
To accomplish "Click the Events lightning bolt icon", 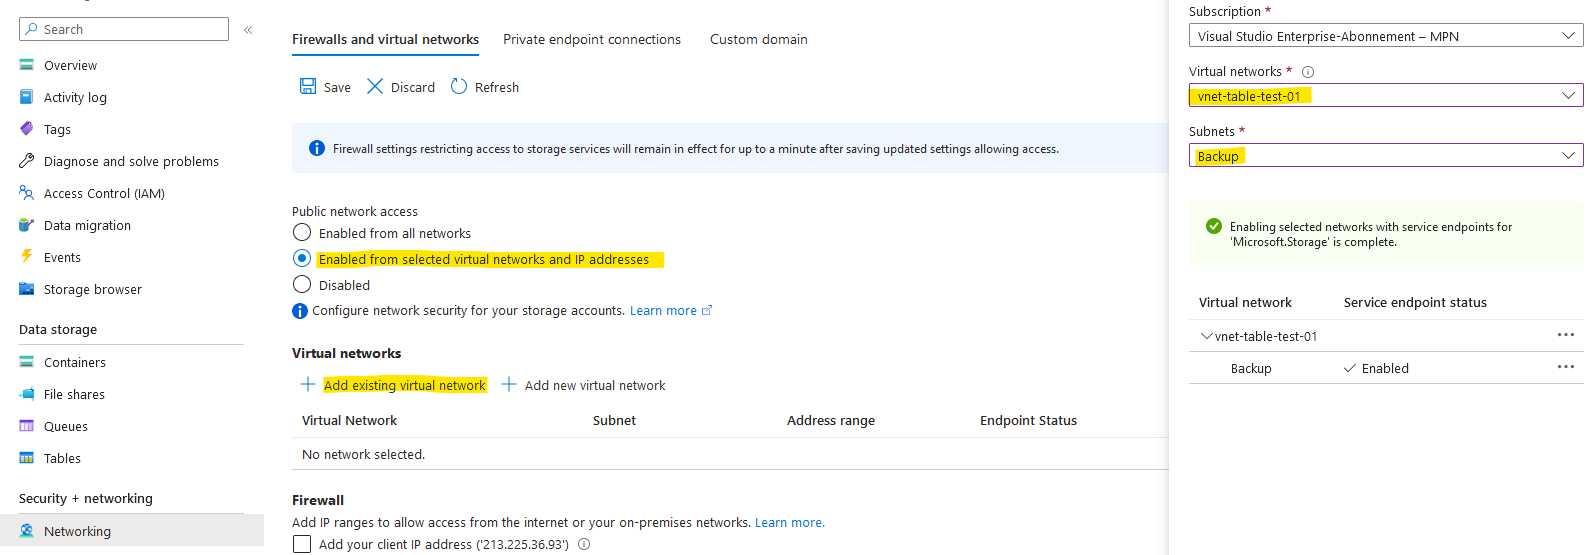I will [27, 257].
